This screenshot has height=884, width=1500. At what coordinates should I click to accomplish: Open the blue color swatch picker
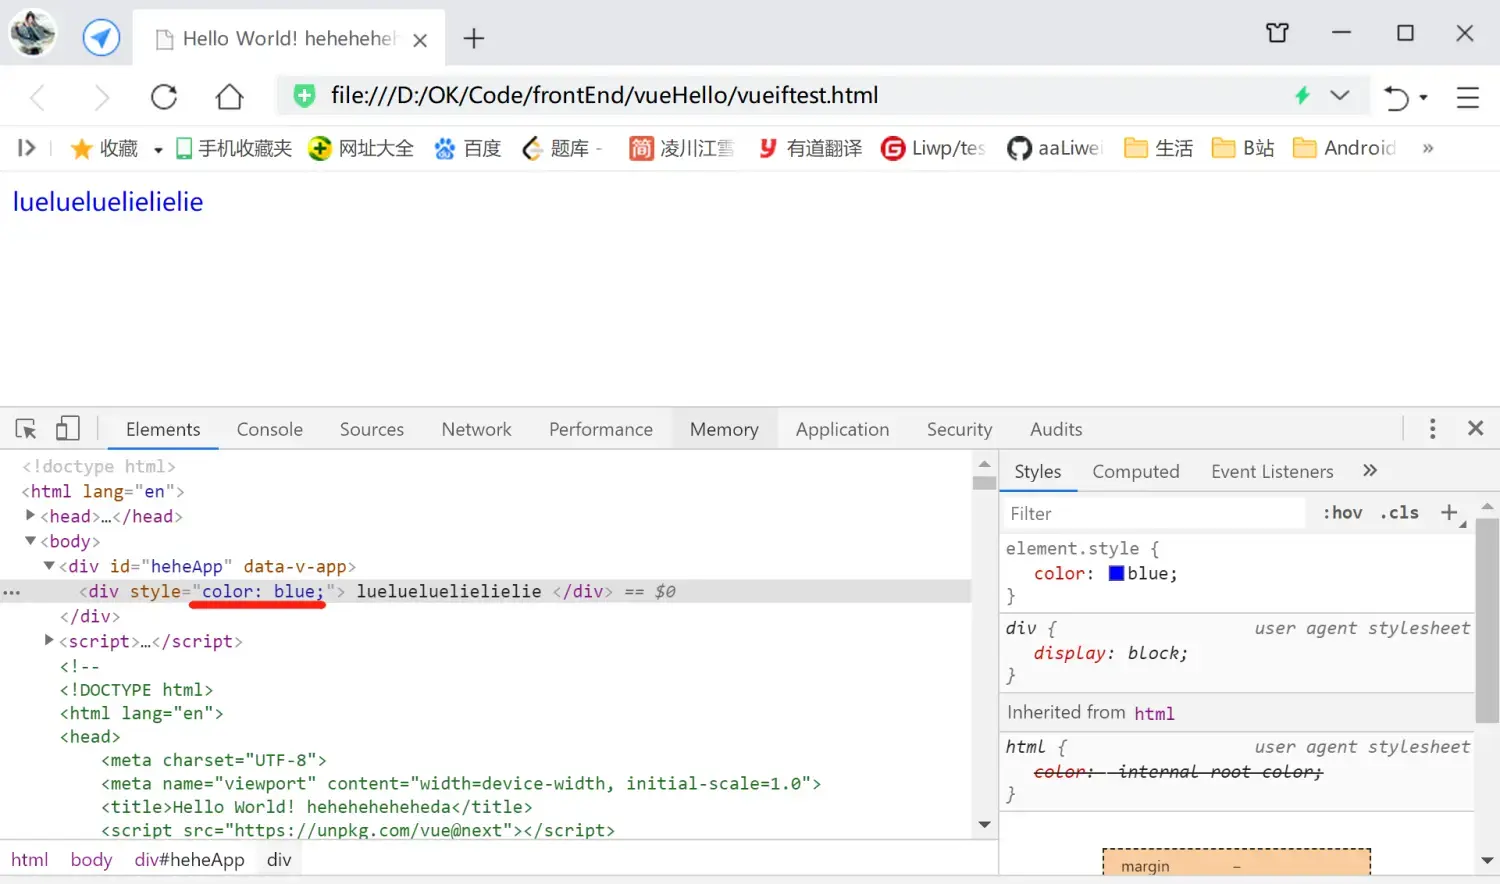[1116, 573]
